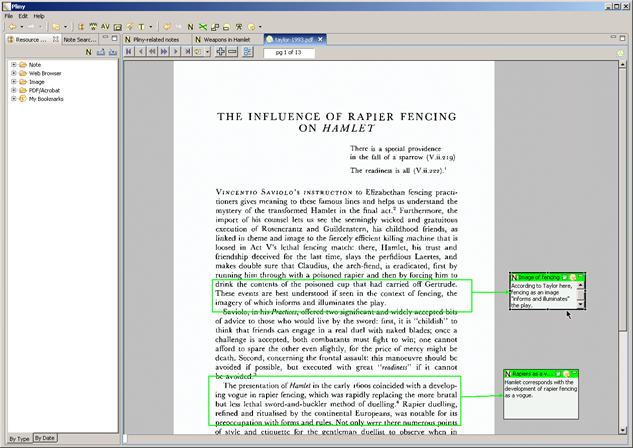Minimize the Resource Explorer panel
Screen dimensions: 633x448
(105, 38)
